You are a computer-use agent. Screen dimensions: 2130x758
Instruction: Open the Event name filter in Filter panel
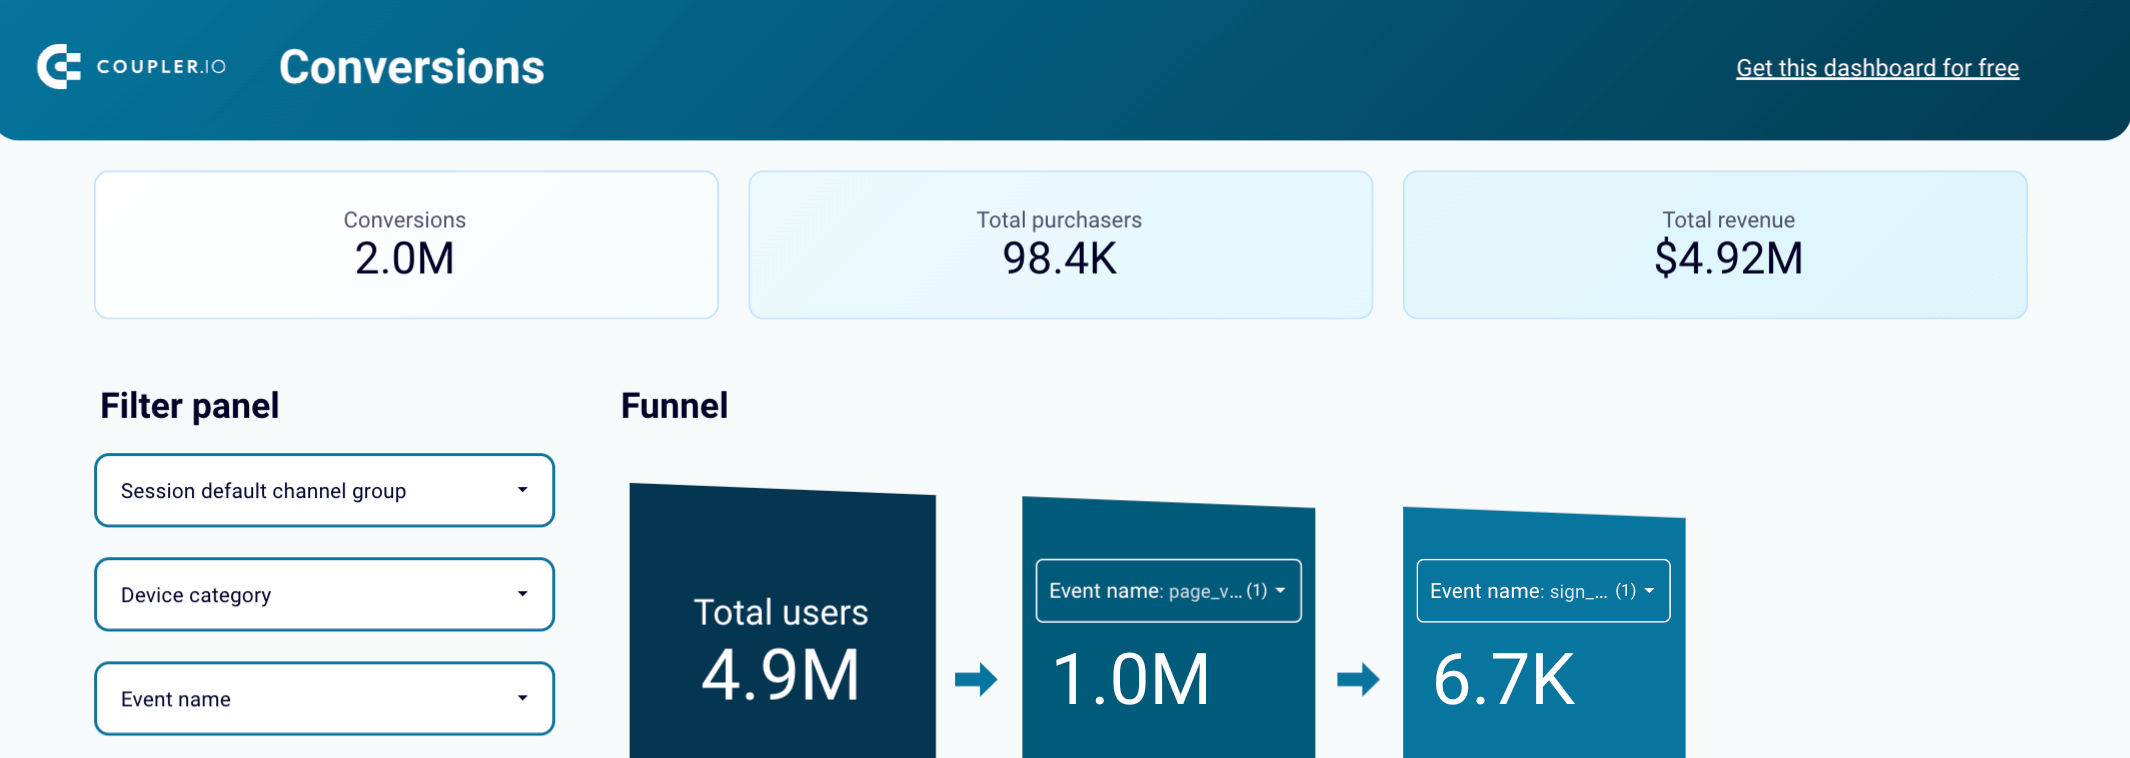324,698
